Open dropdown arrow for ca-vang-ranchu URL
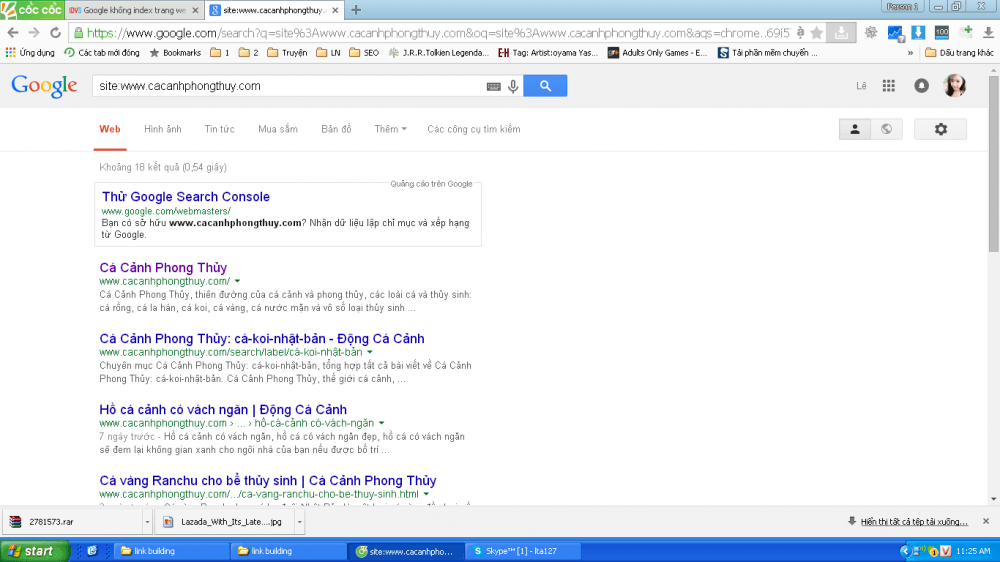Viewport: 1000px width, 562px height. [x=426, y=494]
